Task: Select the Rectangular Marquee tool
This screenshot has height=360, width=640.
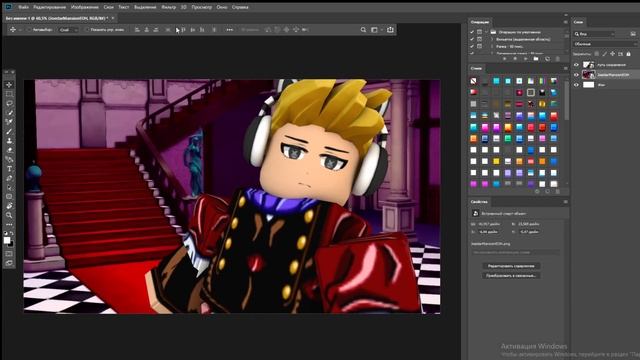Action: pos(9,94)
